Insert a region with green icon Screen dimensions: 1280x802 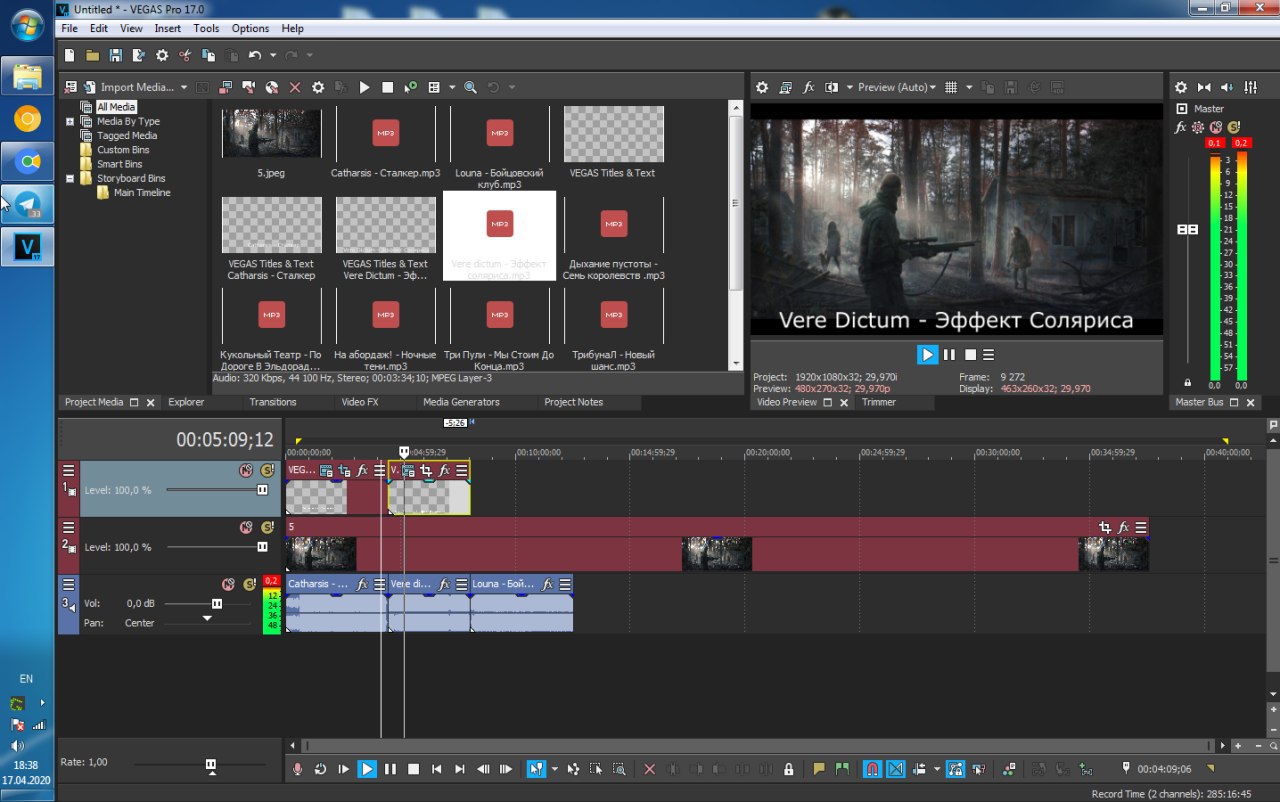[842, 769]
